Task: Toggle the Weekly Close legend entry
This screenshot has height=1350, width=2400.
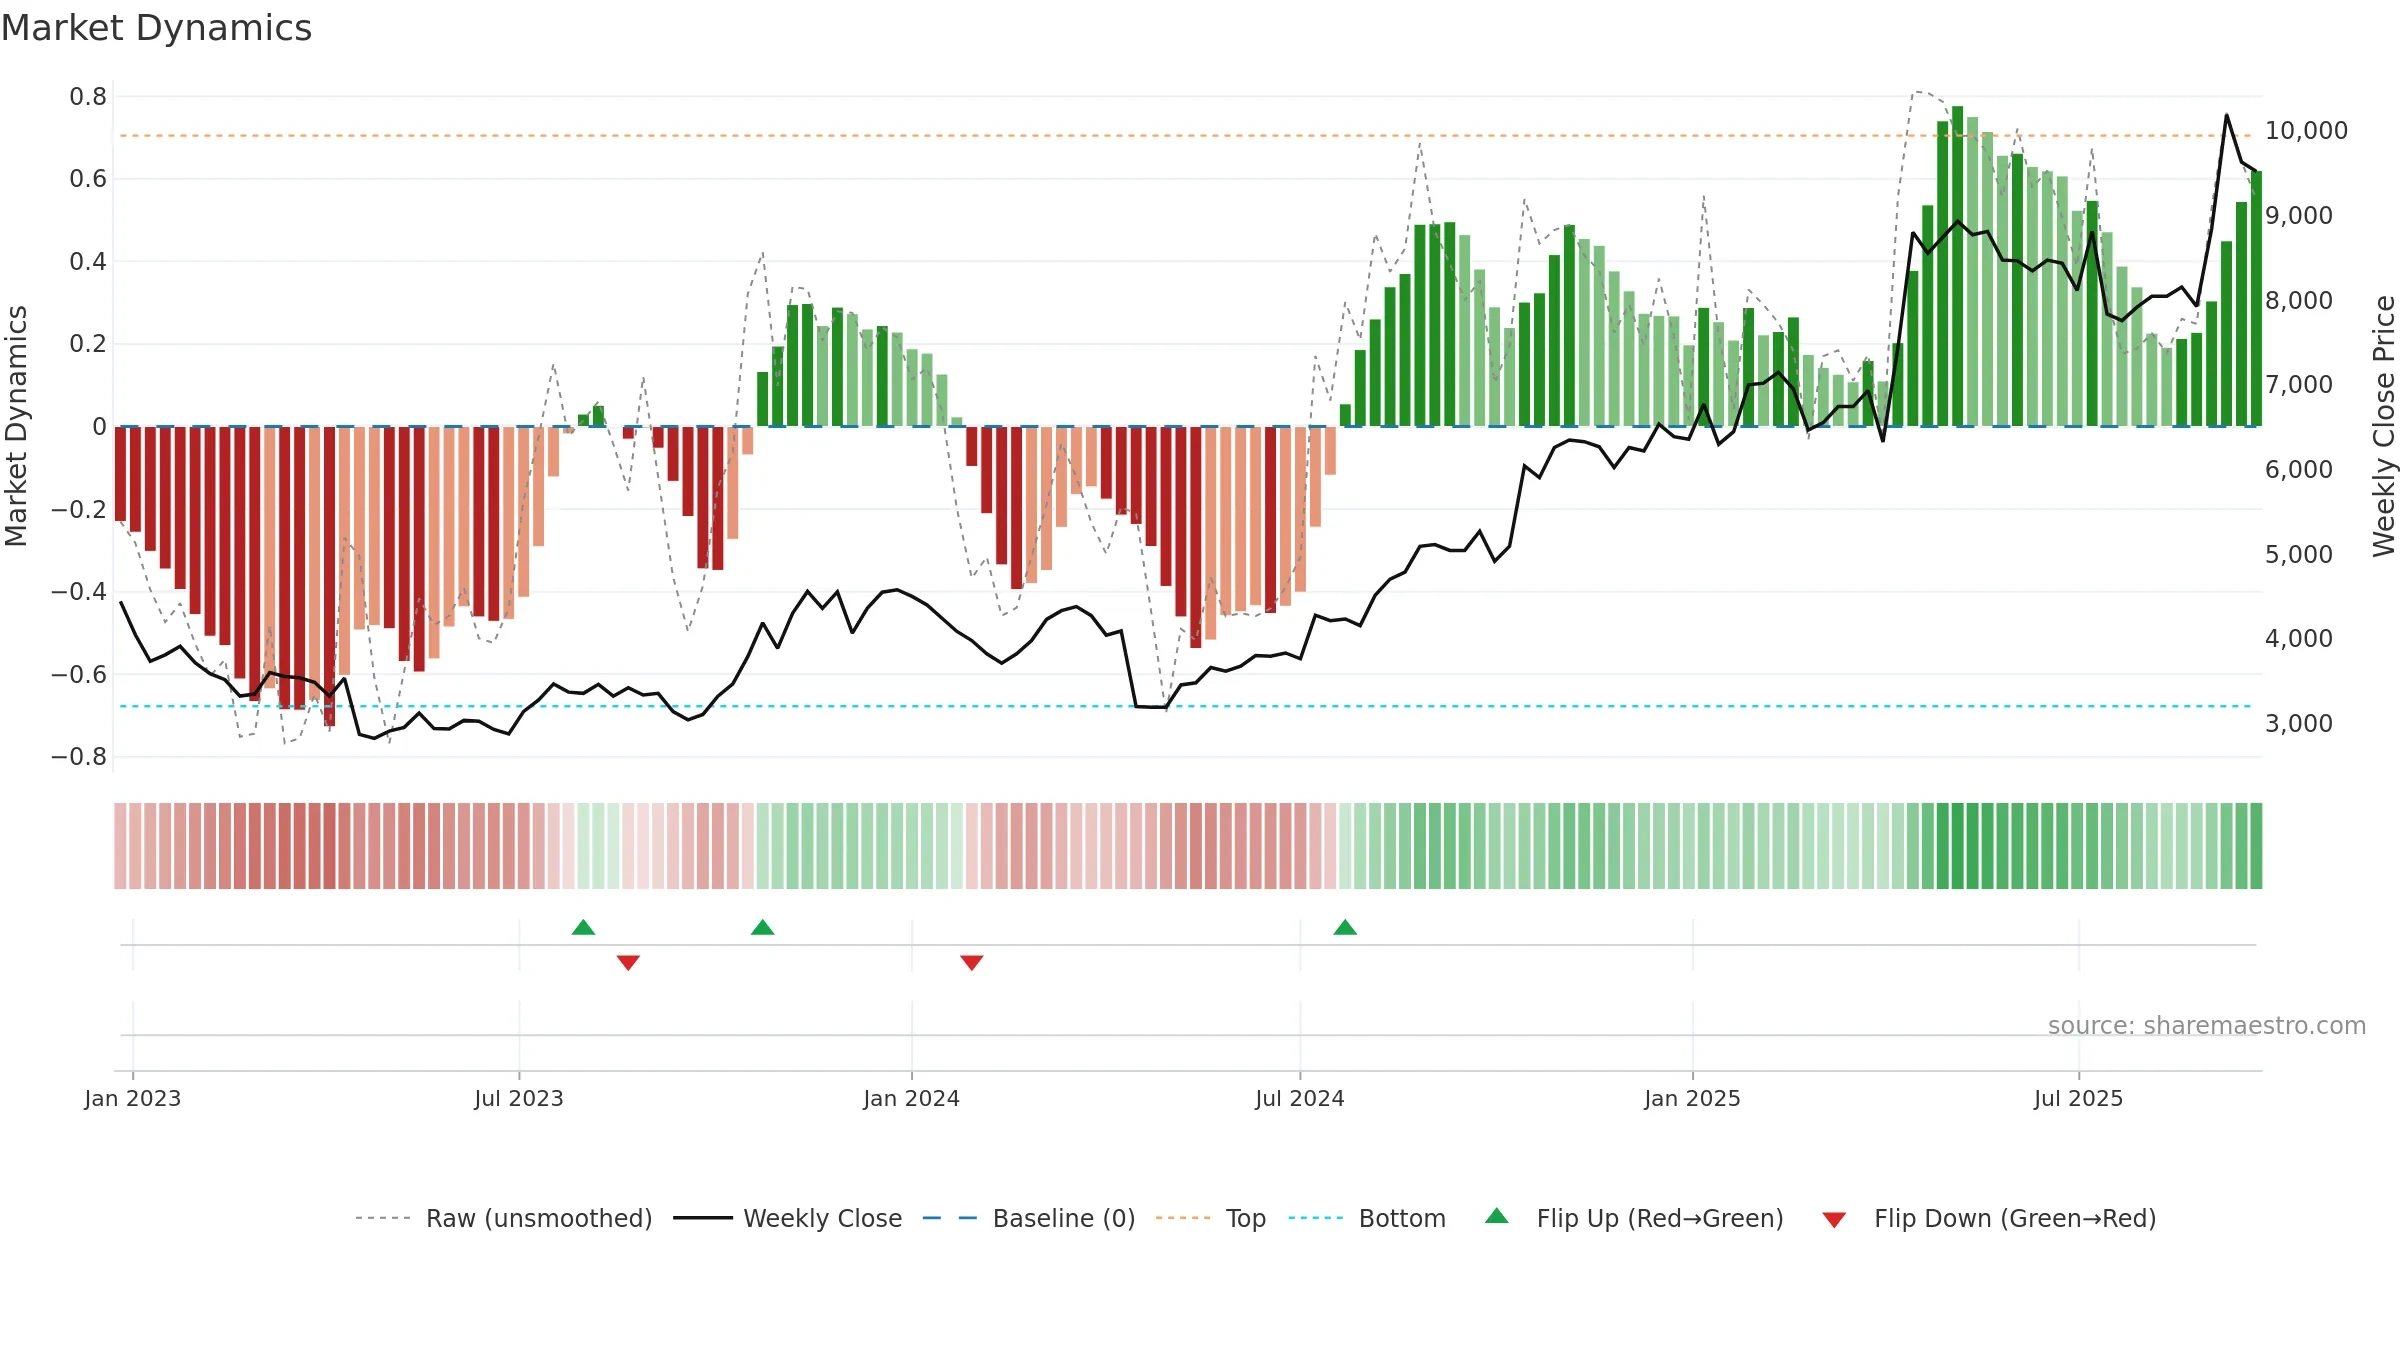Action: click(x=788, y=1218)
